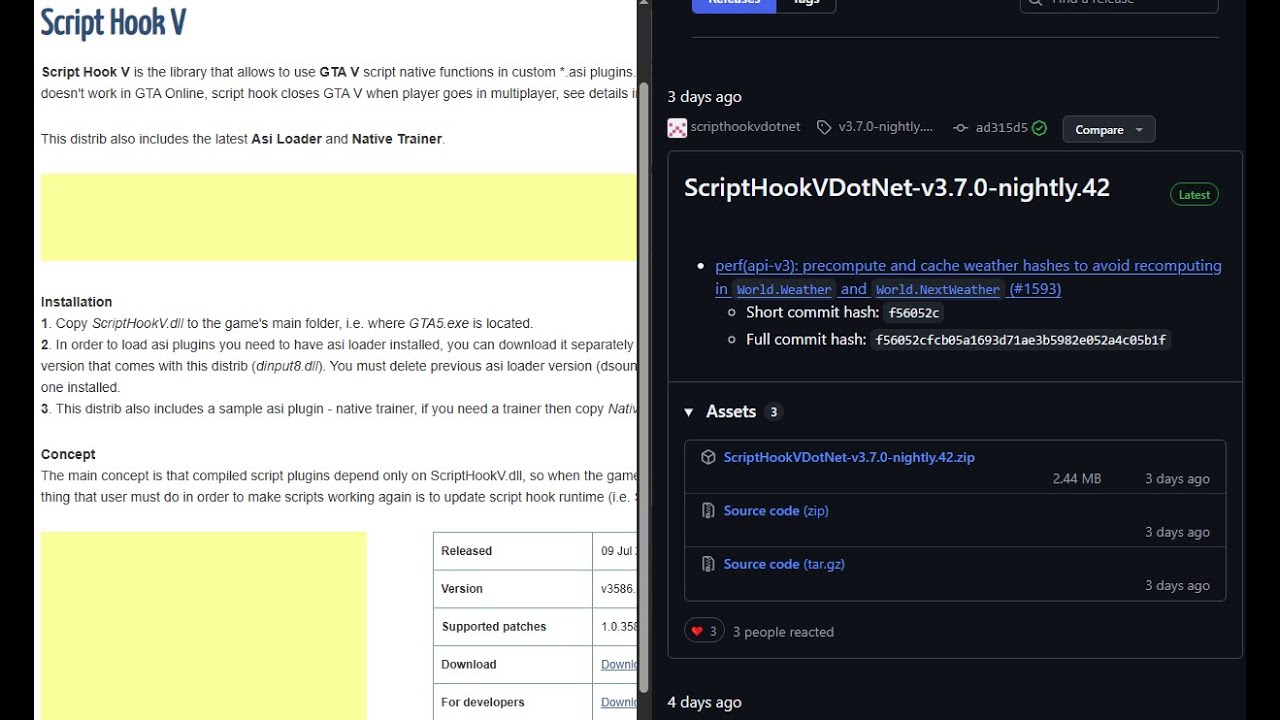1280x720 pixels.
Task: Open commit ad315d5
Action: pos(1001,128)
